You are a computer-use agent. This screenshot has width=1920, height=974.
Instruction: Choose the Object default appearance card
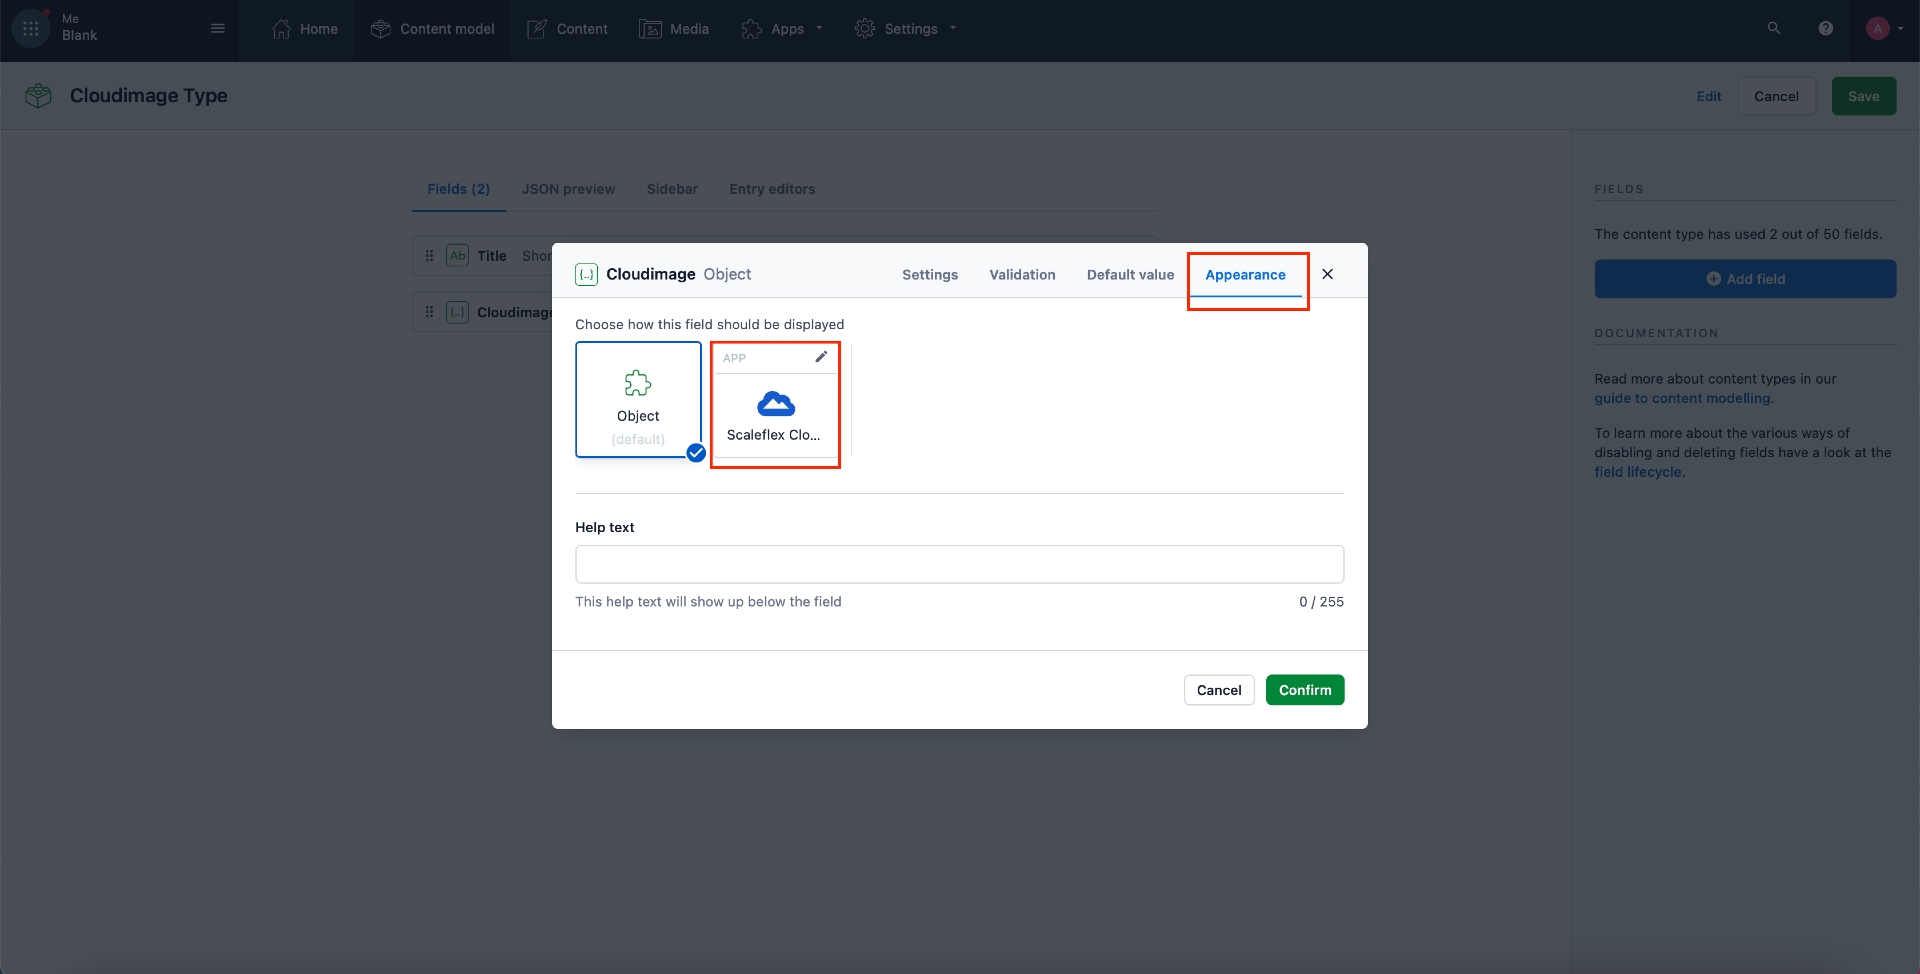coord(638,400)
